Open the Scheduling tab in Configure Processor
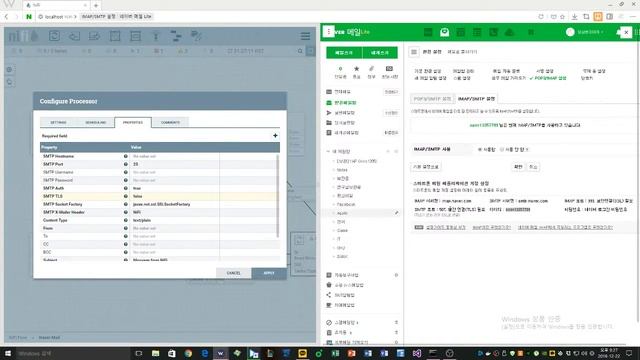Viewport: 640px width, 360px height. (96, 122)
